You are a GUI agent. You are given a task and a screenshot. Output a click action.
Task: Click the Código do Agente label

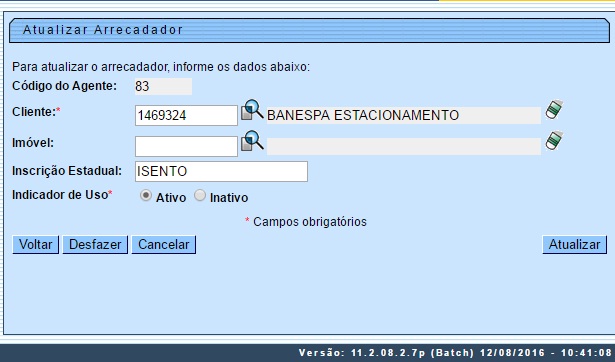64,86
